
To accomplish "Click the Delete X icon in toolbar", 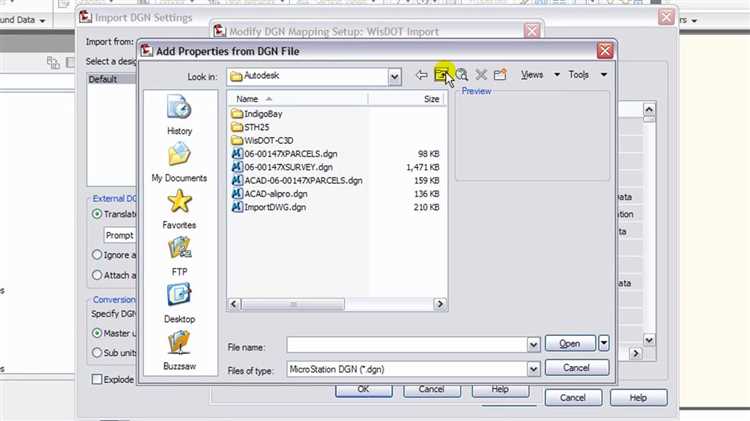I will pos(481,75).
